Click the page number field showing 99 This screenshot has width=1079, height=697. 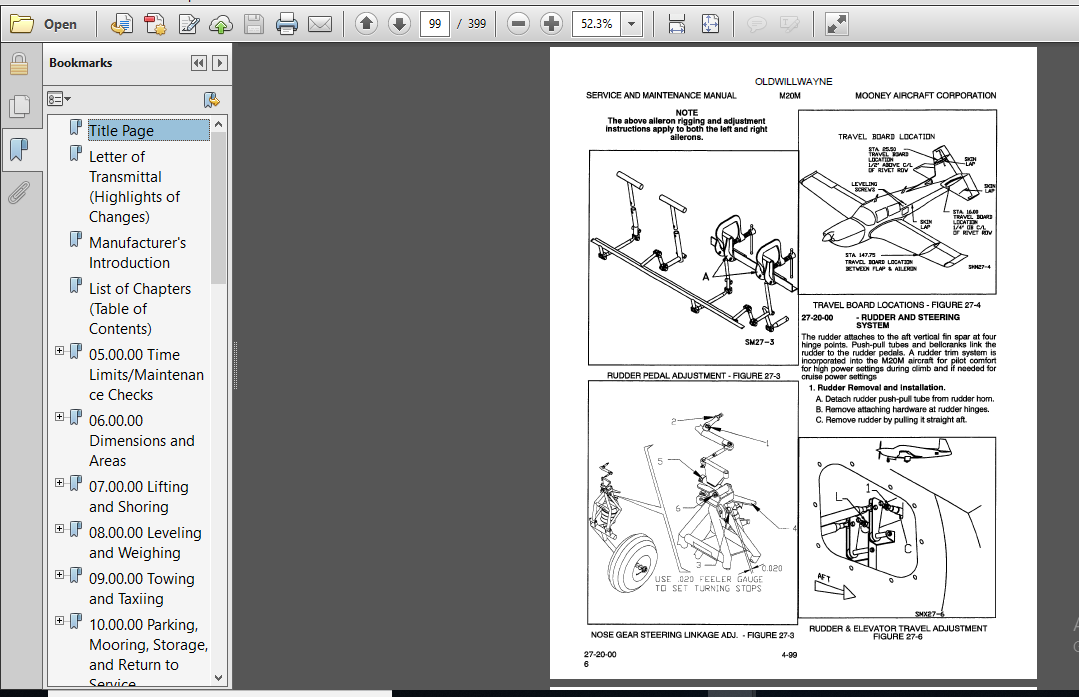pos(435,24)
